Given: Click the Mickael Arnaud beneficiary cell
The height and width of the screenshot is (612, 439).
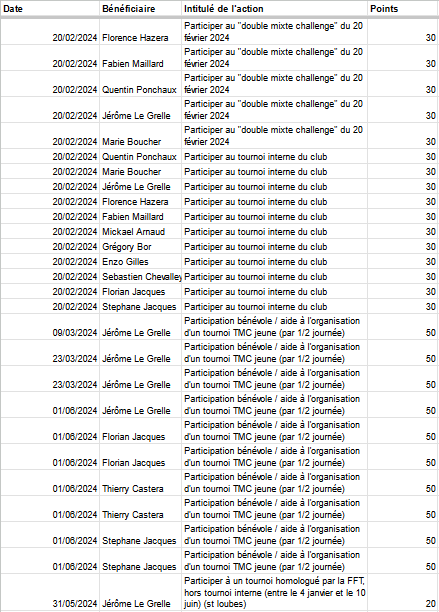Looking at the screenshot, I should pos(140,232).
